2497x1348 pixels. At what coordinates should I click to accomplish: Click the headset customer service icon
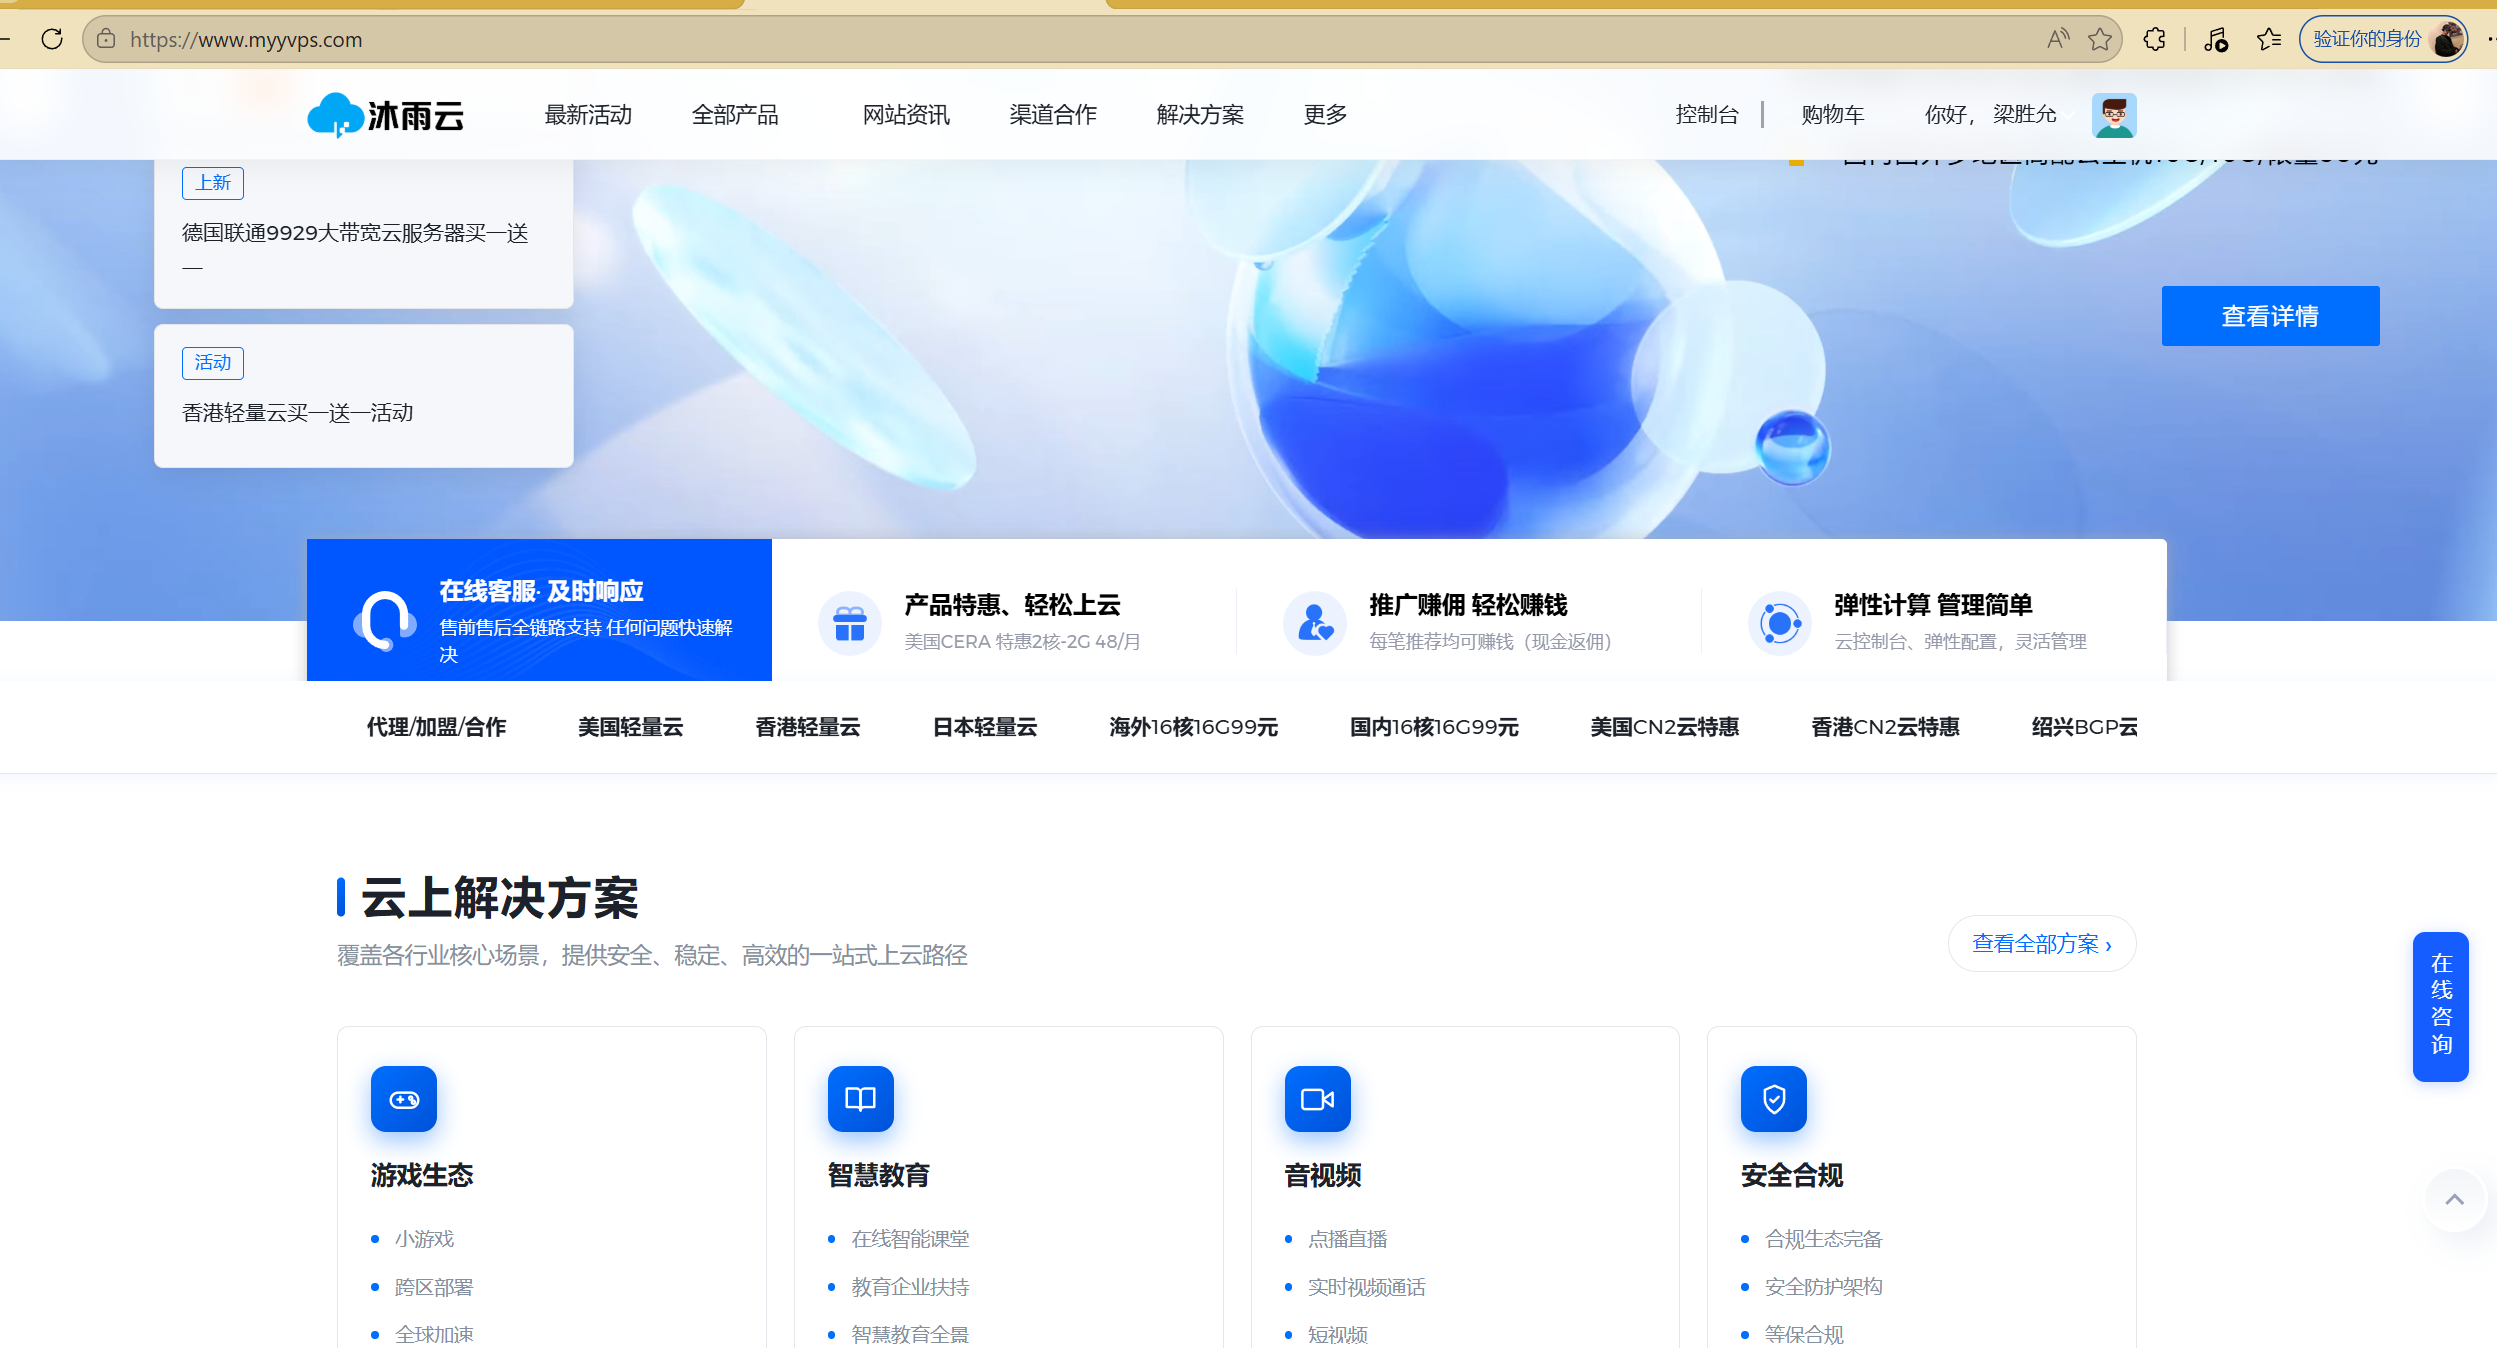coord(384,620)
